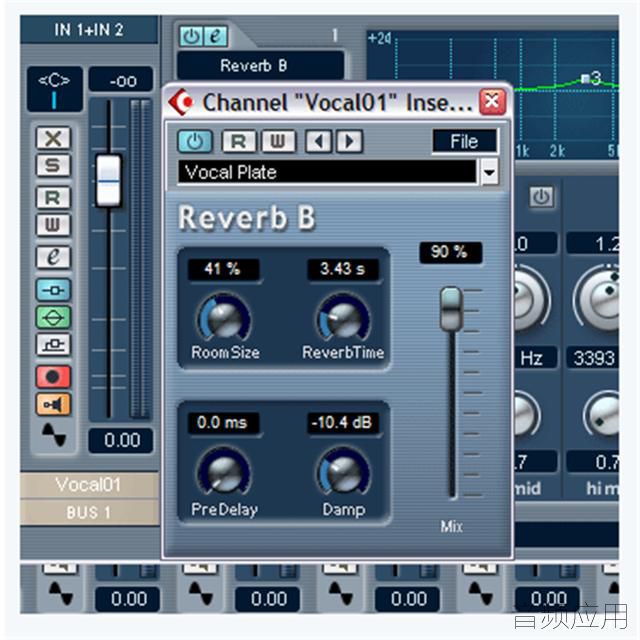Click the Damp value field -10.4 dB
This screenshot has height=640, width=640.
pyautogui.click(x=343, y=422)
